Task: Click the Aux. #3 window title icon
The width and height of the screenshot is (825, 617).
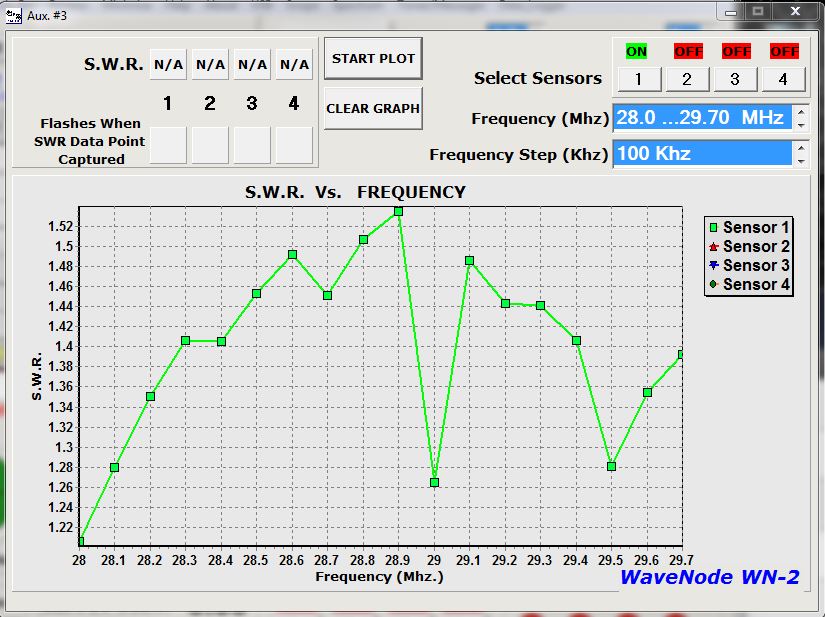Action: point(13,14)
